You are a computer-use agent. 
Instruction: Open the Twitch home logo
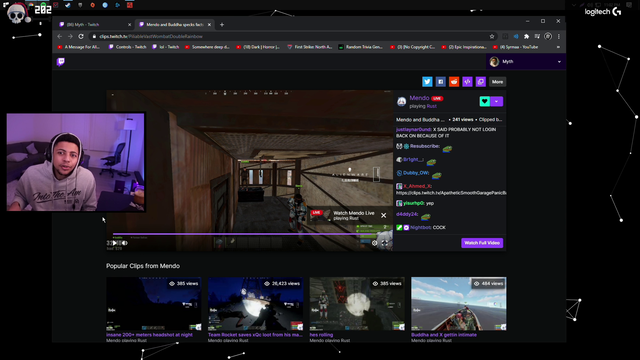click(61, 62)
